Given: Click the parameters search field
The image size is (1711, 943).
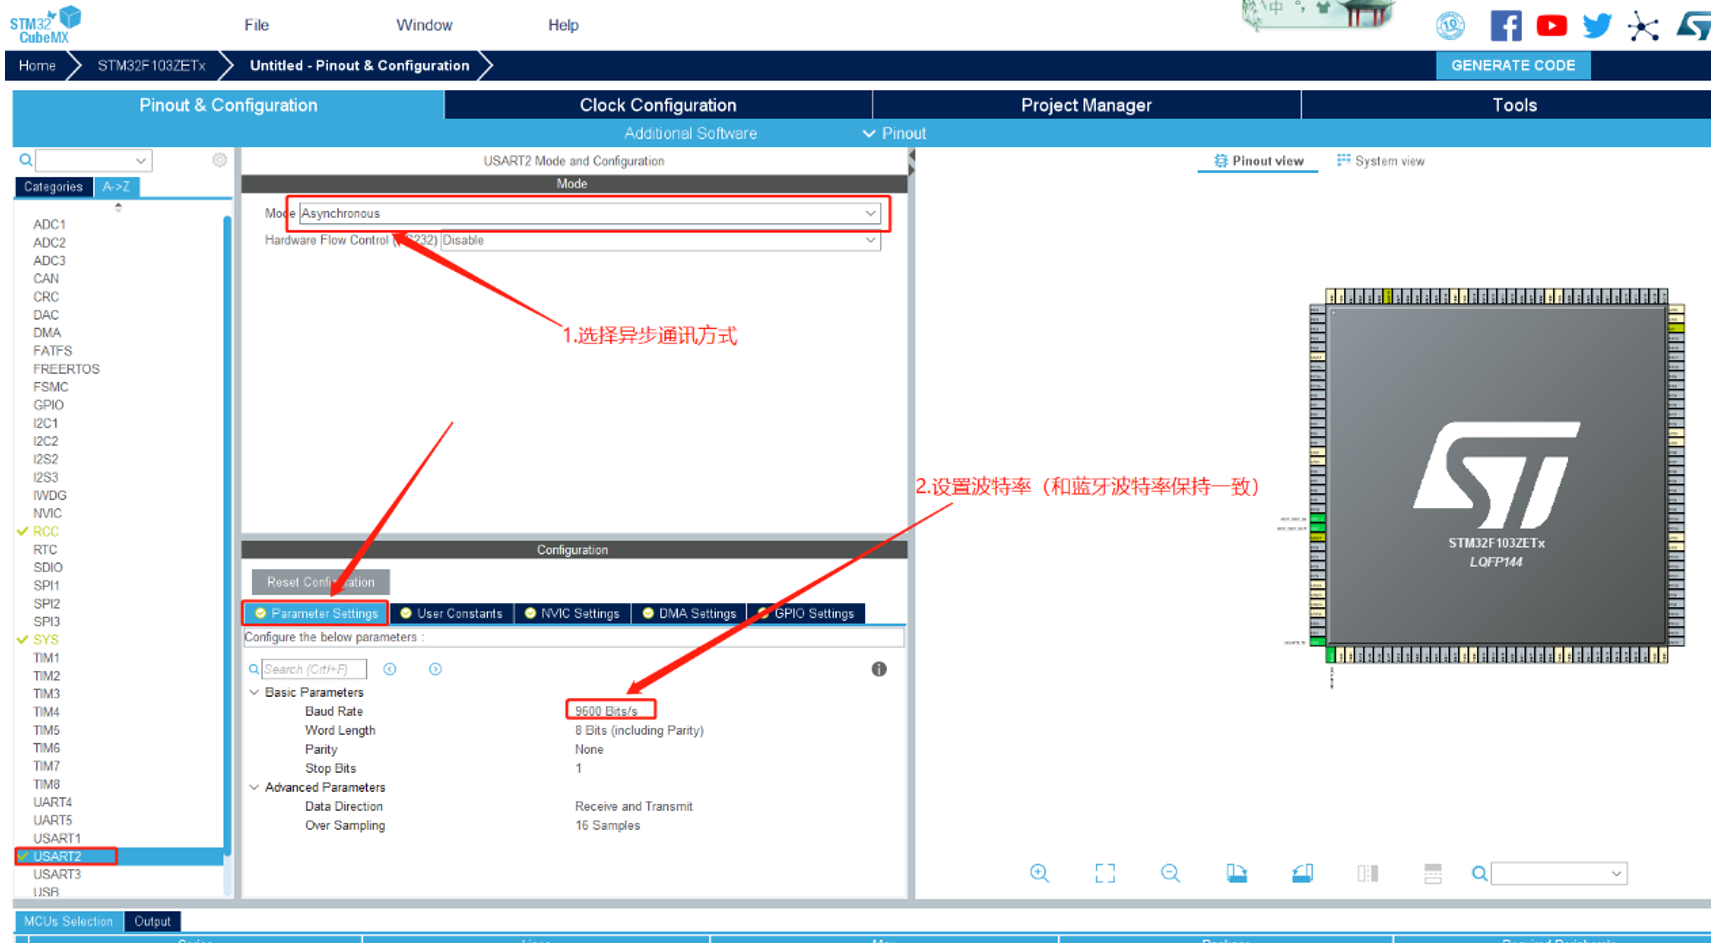Looking at the screenshot, I should [312, 668].
